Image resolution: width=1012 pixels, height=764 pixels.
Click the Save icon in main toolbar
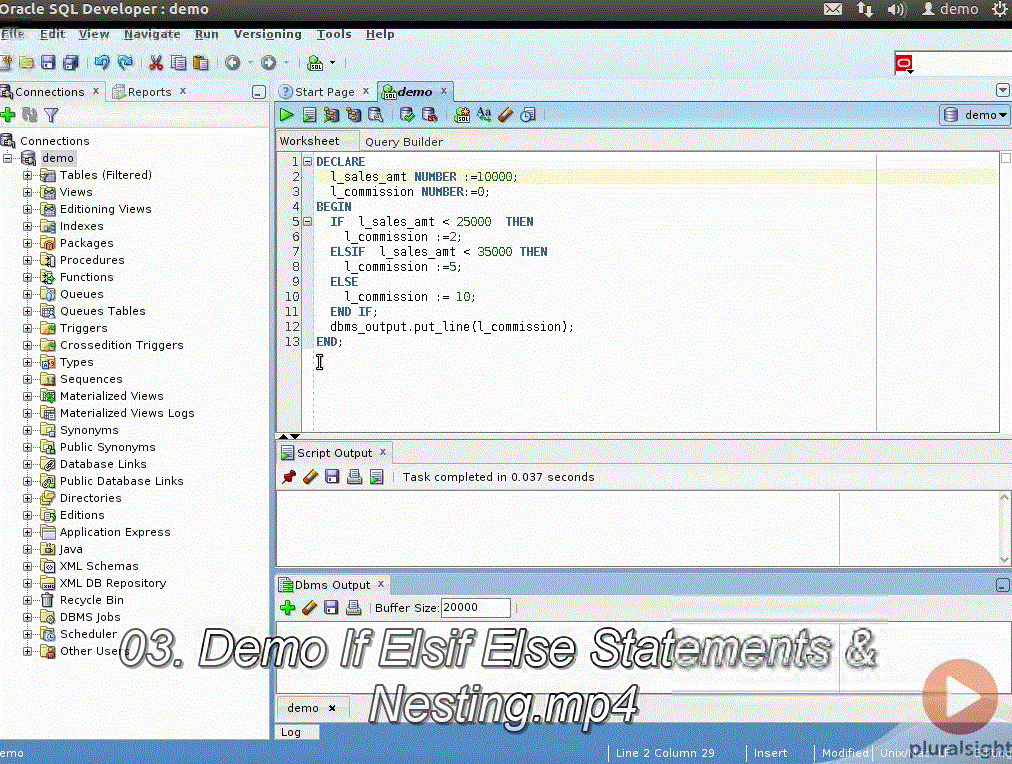point(48,63)
